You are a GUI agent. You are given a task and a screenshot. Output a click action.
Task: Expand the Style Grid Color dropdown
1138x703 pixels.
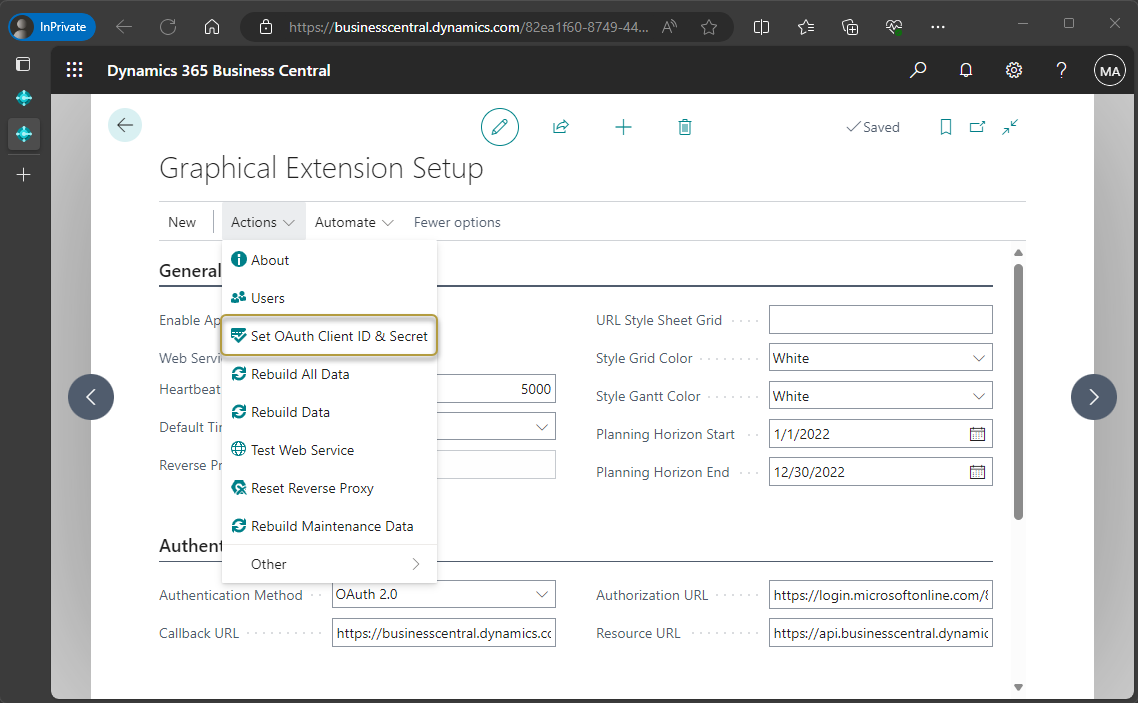point(978,358)
